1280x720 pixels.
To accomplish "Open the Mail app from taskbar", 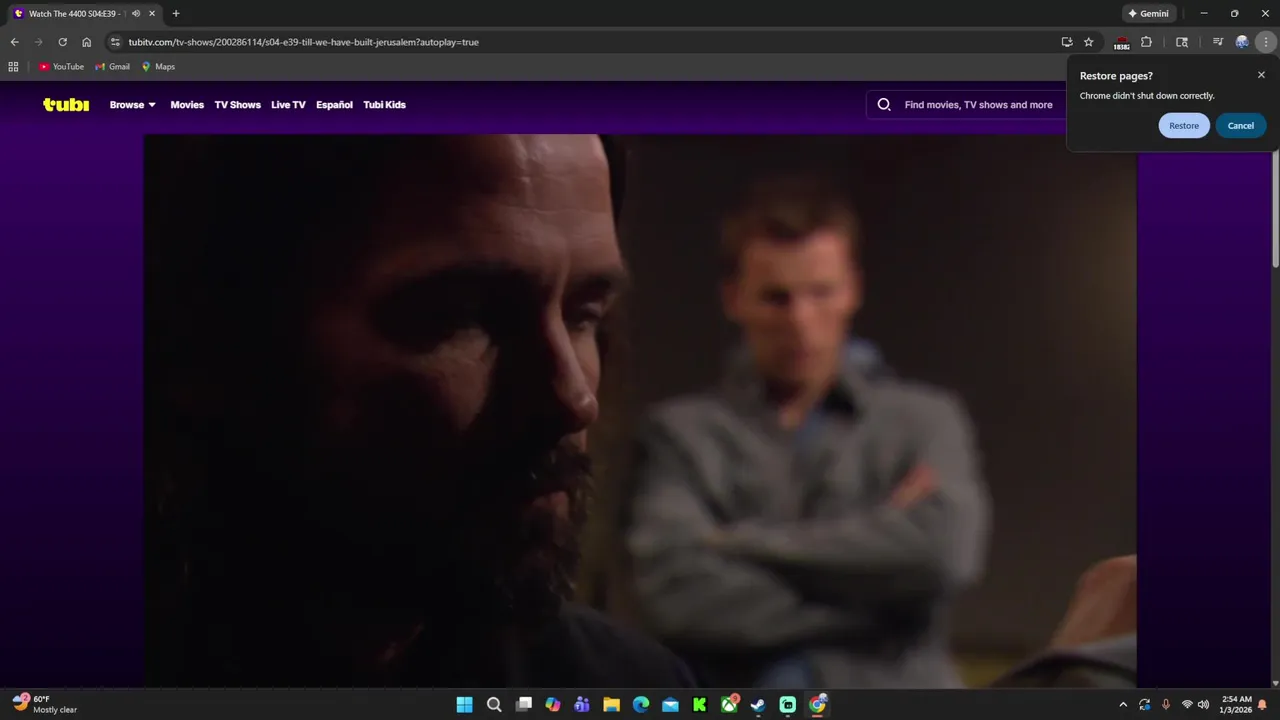I will 670,704.
